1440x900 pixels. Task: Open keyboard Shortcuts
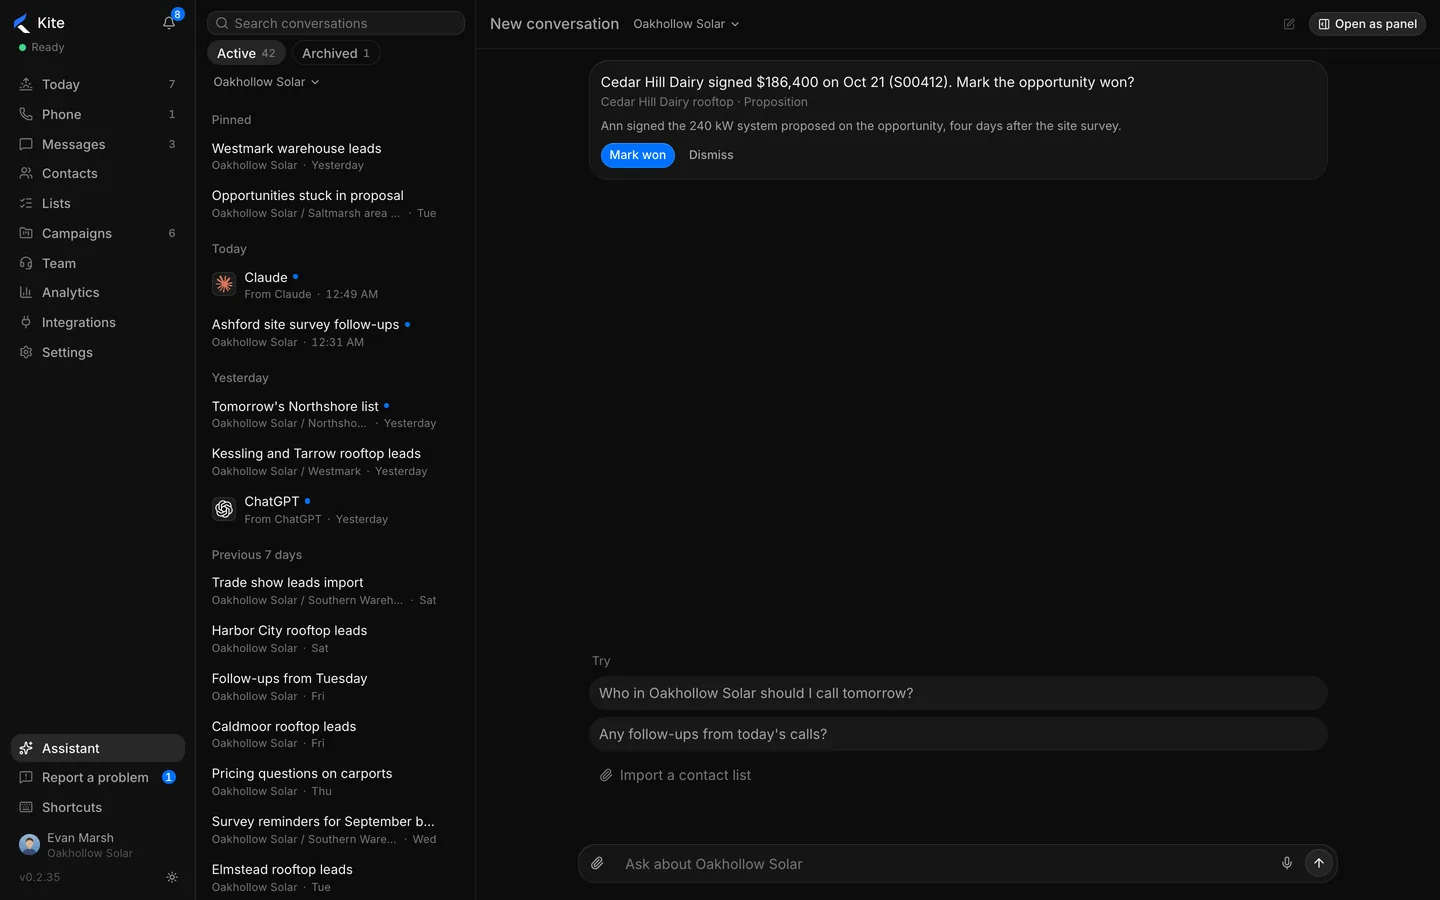coord(97,808)
